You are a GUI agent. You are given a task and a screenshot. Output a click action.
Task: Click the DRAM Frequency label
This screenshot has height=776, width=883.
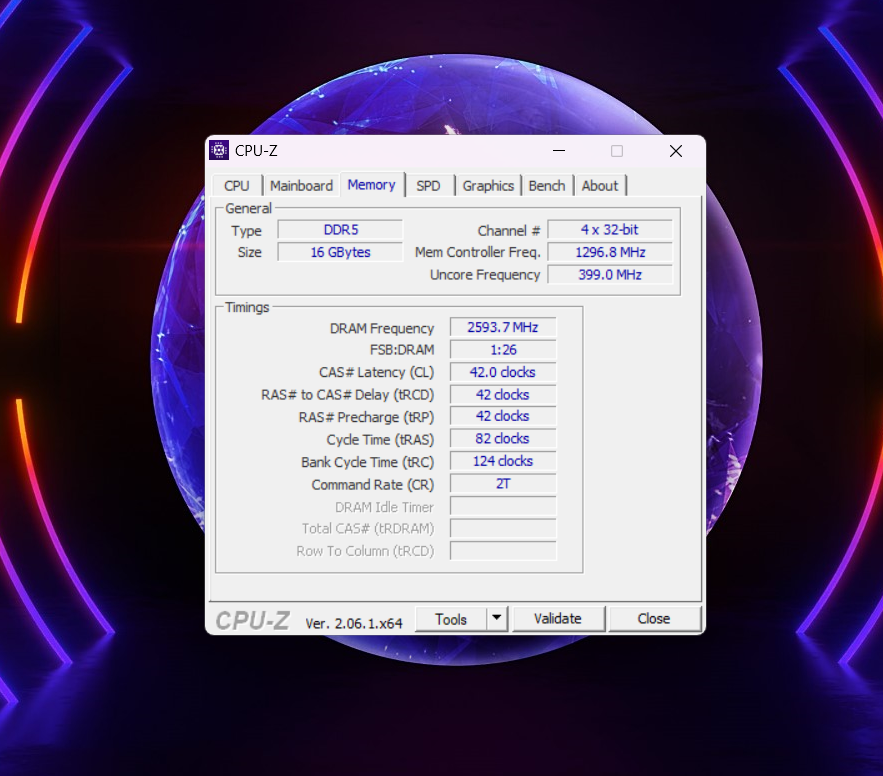click(x=382, y=328)
